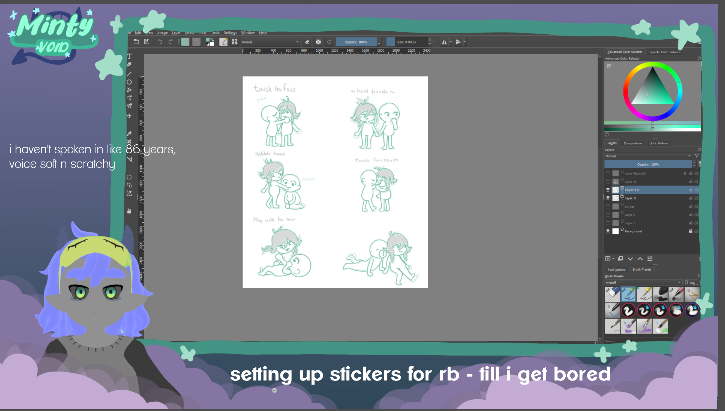Select the Compositions tab
The height and width of the screenshot is (411, 725).
click(633, 143)
